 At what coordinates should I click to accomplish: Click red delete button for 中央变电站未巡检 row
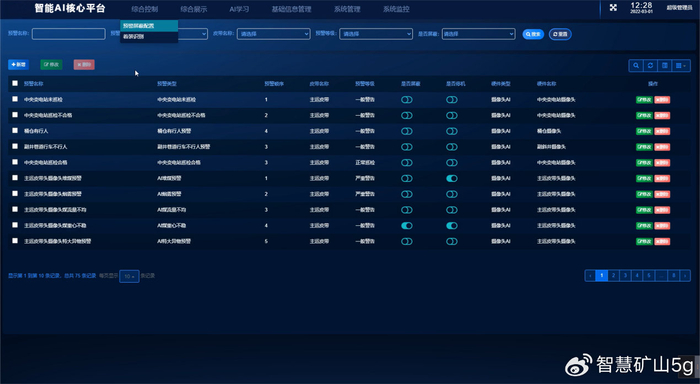[662, 100]
